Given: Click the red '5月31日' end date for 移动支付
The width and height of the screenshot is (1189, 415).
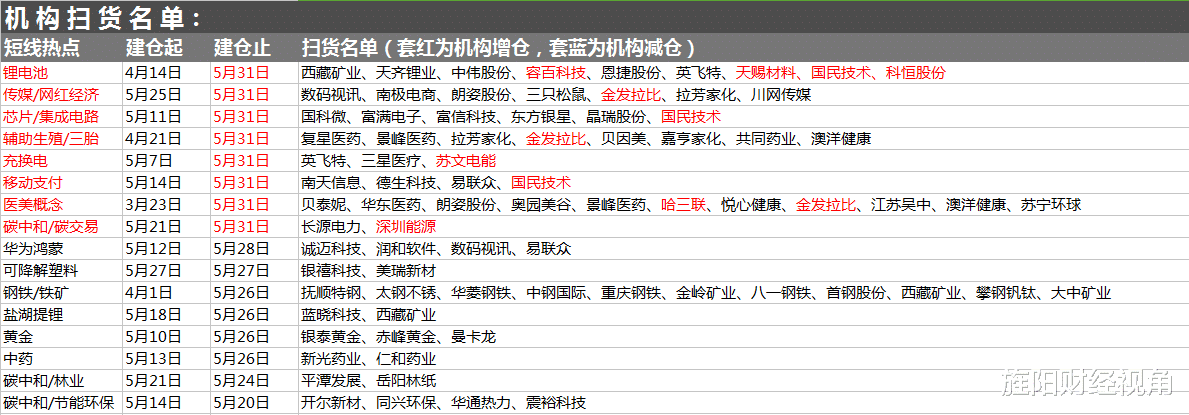Looking at the screenshot, I should point(242,184).
